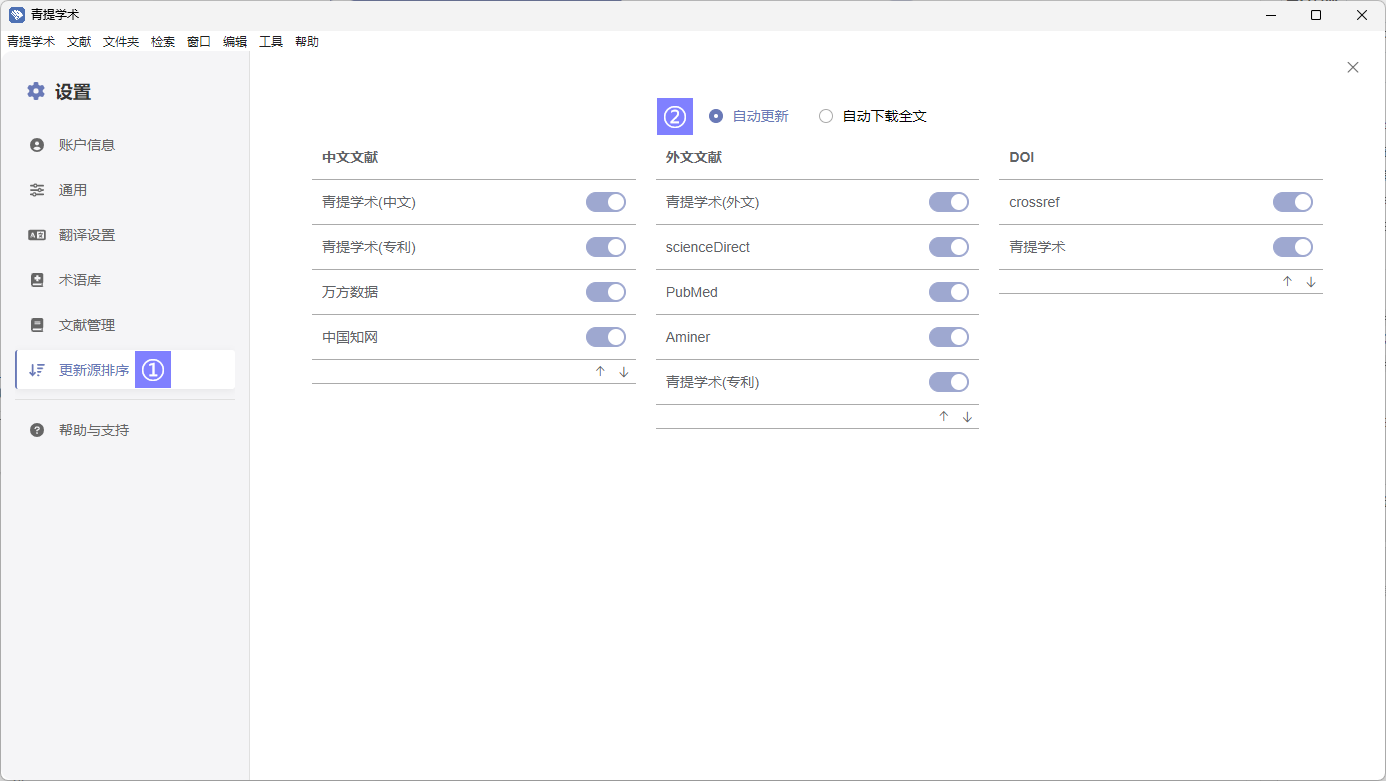Toggle the crossref DOI source
Viewport: 1386px width, 781px height.
tap(1292, 202)
